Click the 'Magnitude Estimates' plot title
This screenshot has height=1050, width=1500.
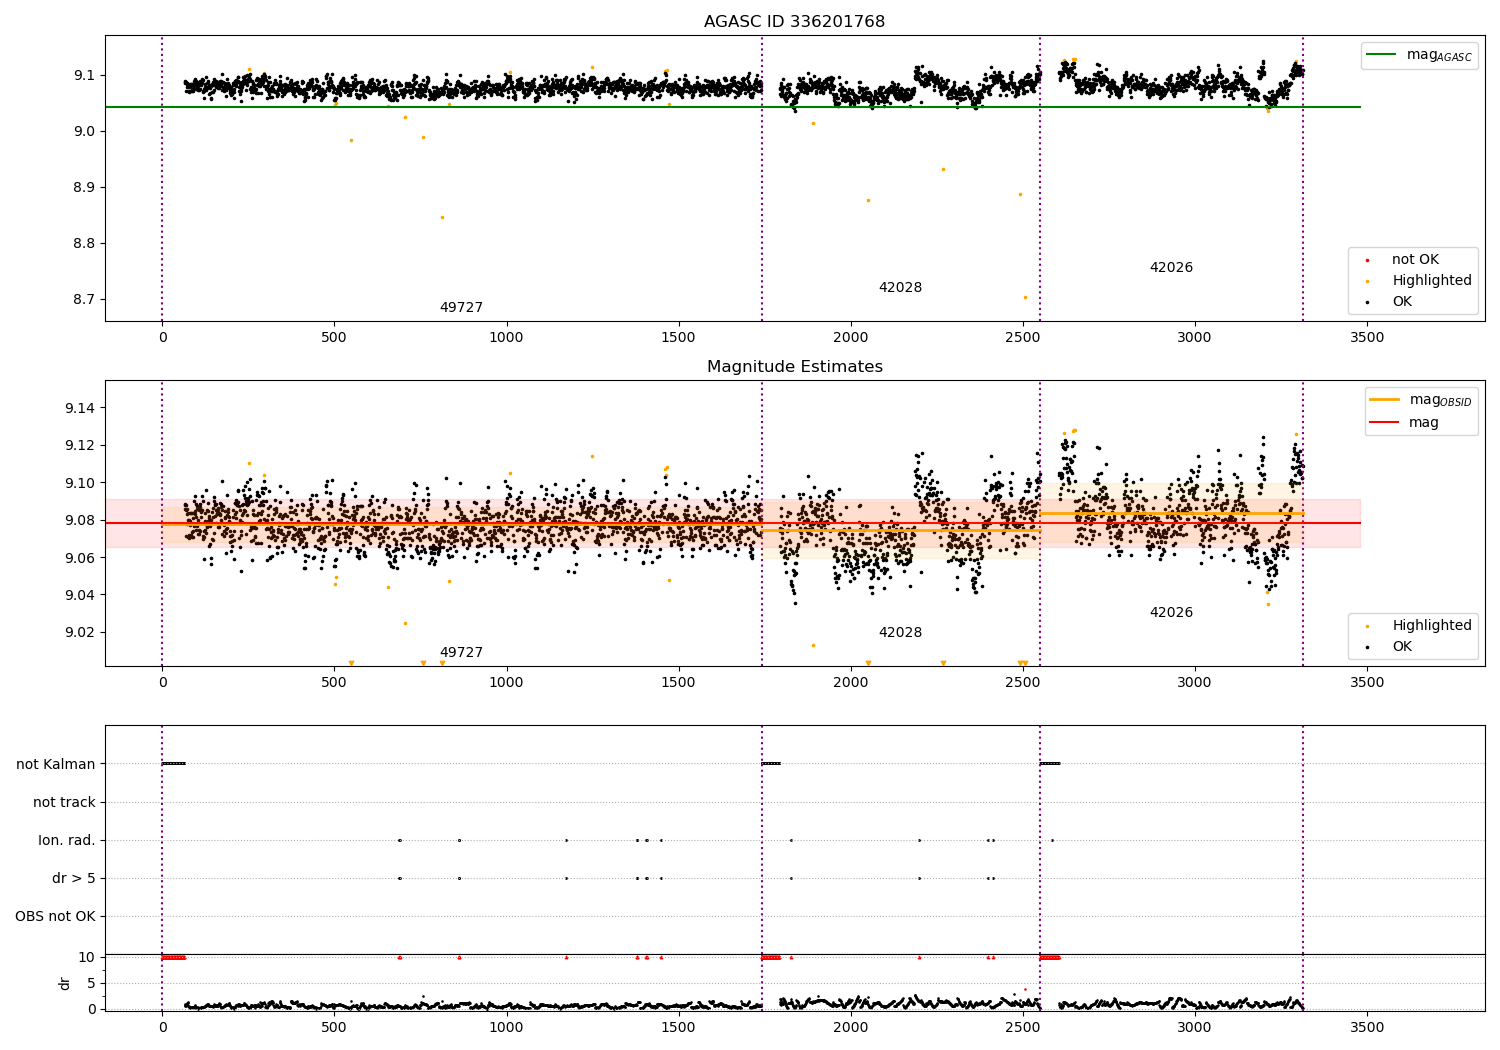[794, 367]
